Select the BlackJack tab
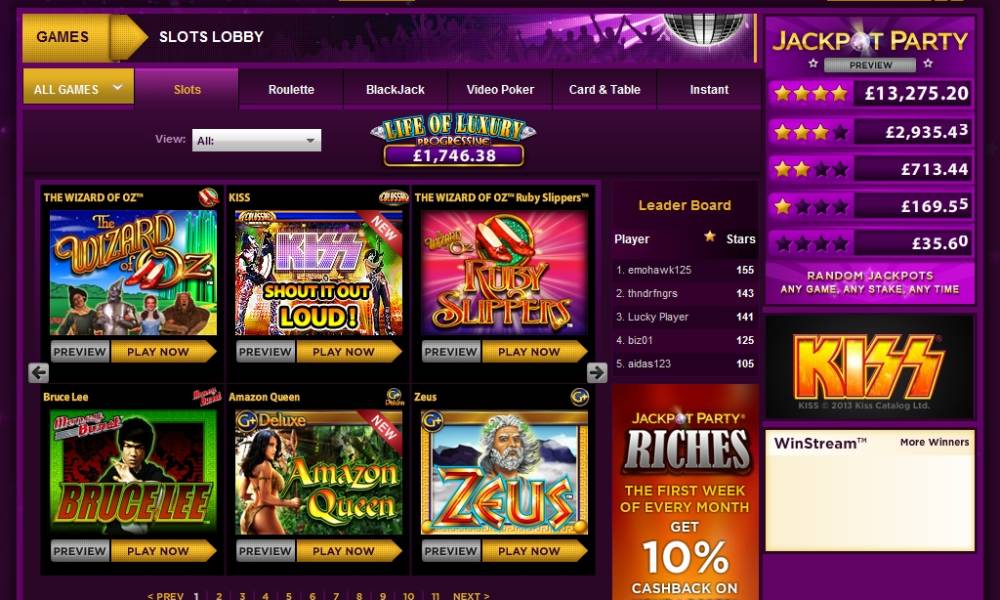This screenshot has width=1000, height=600. pos(395,90)
